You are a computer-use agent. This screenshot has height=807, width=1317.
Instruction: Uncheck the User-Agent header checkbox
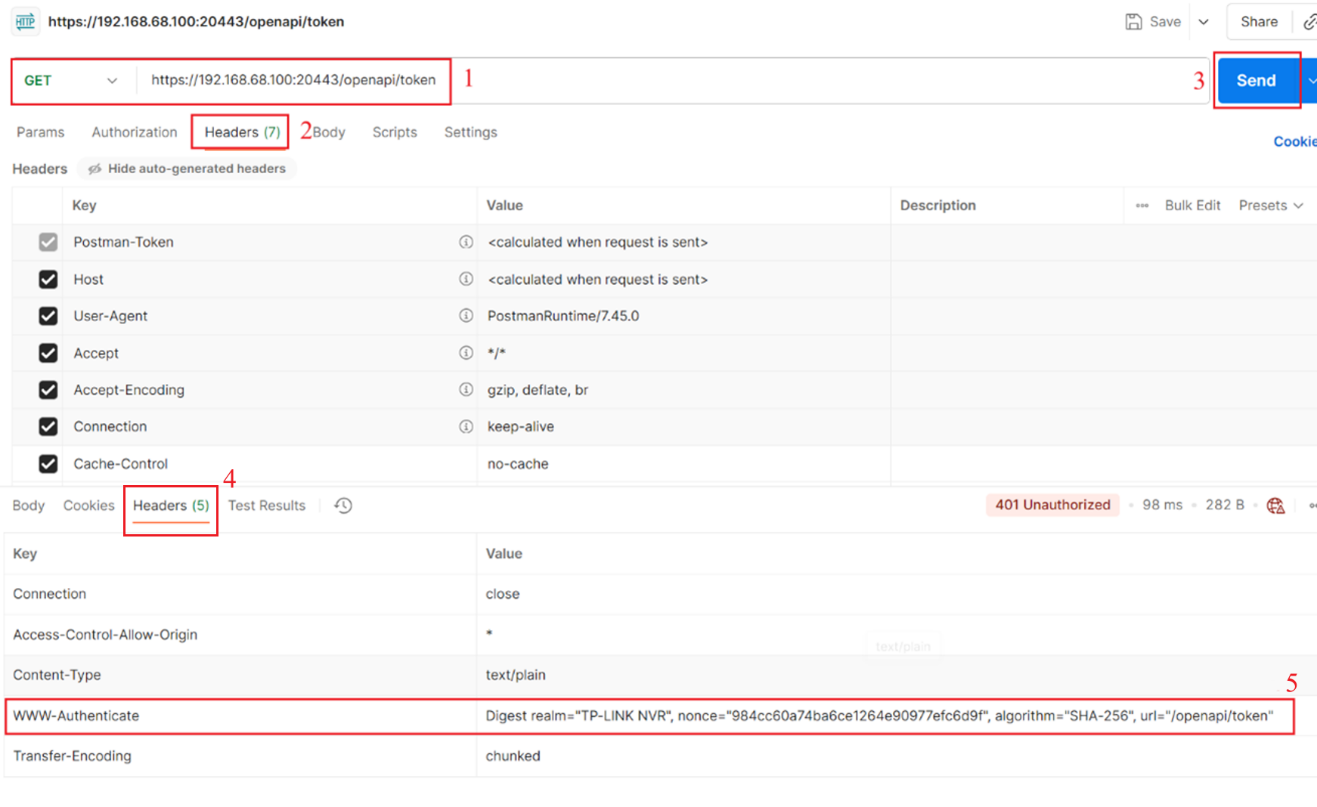pos(48,316)
